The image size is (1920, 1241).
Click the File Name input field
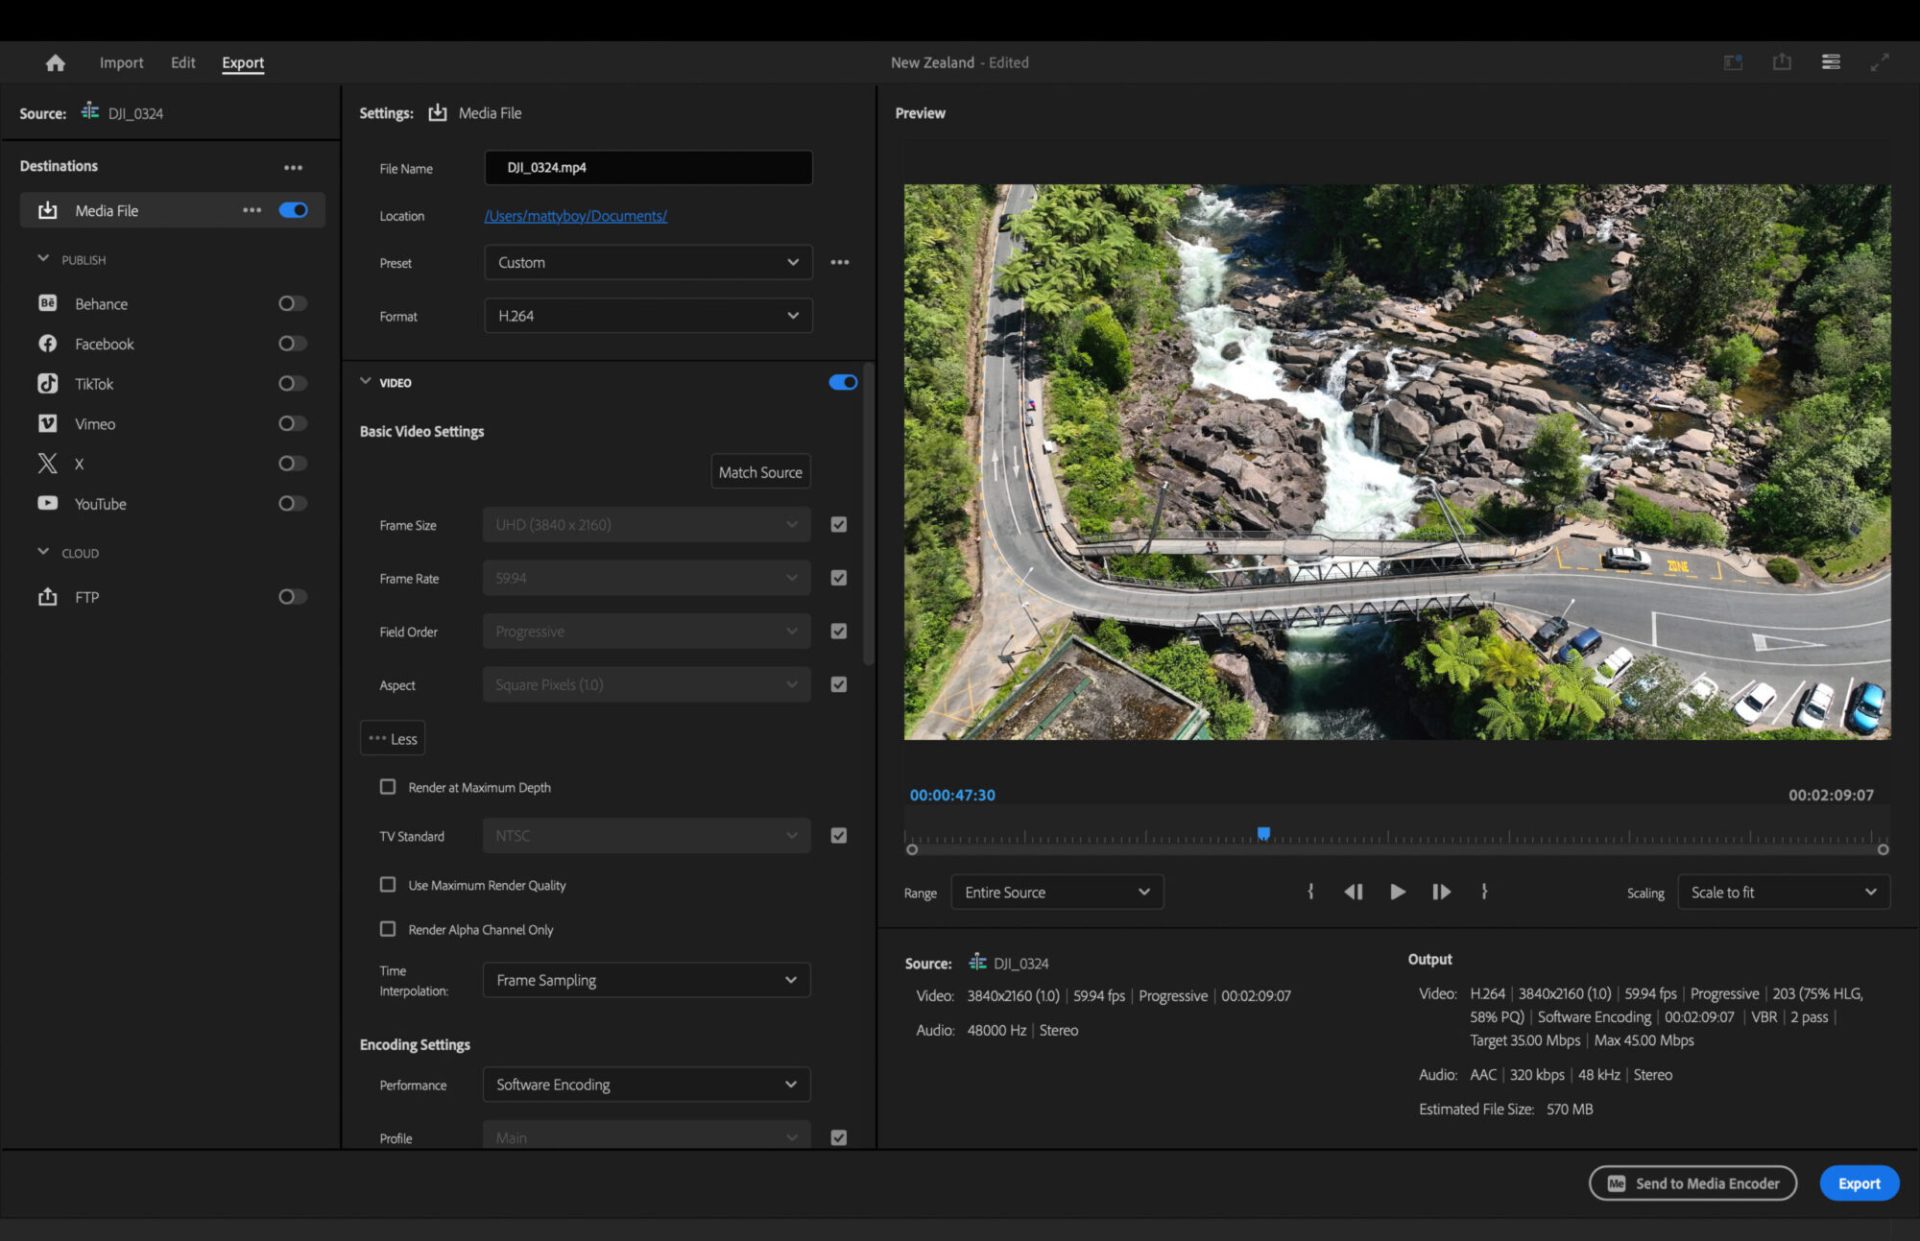point(648,167)
